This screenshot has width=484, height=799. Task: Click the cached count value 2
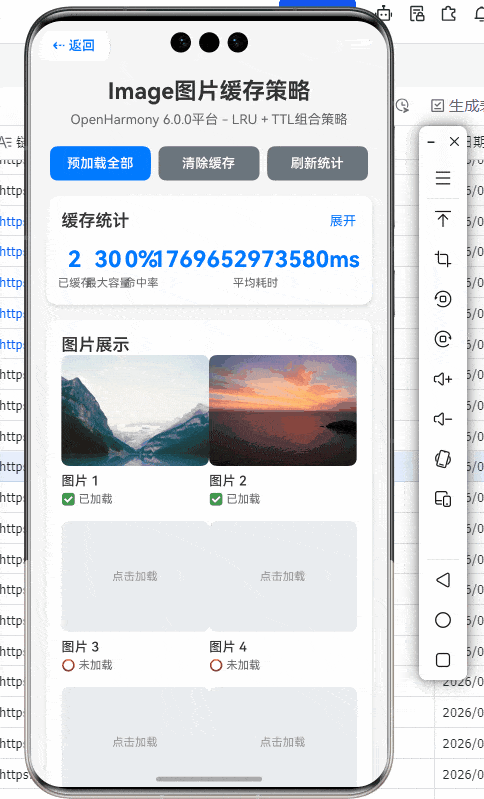(74, 259)
